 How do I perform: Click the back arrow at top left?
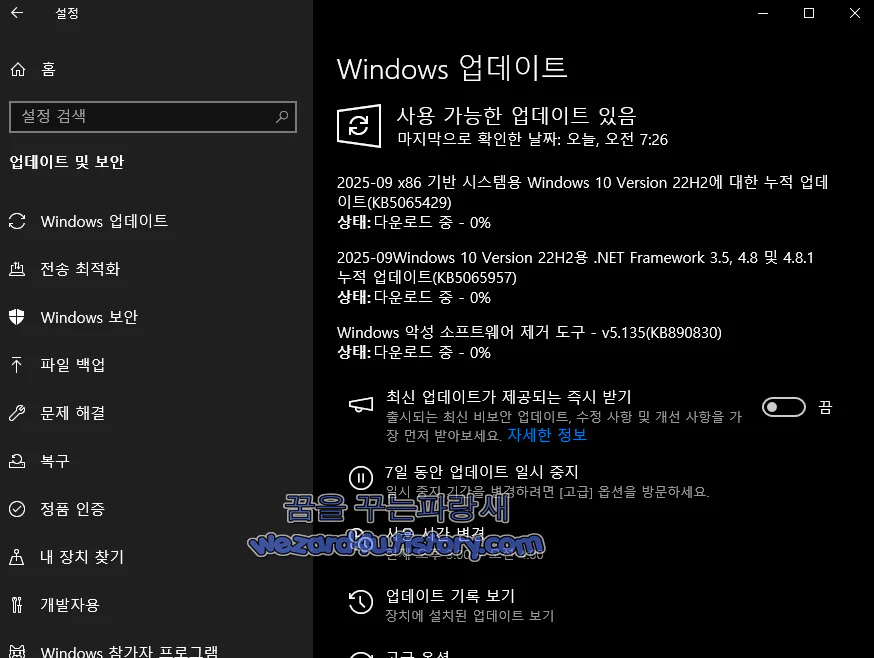tap(16, 14)
